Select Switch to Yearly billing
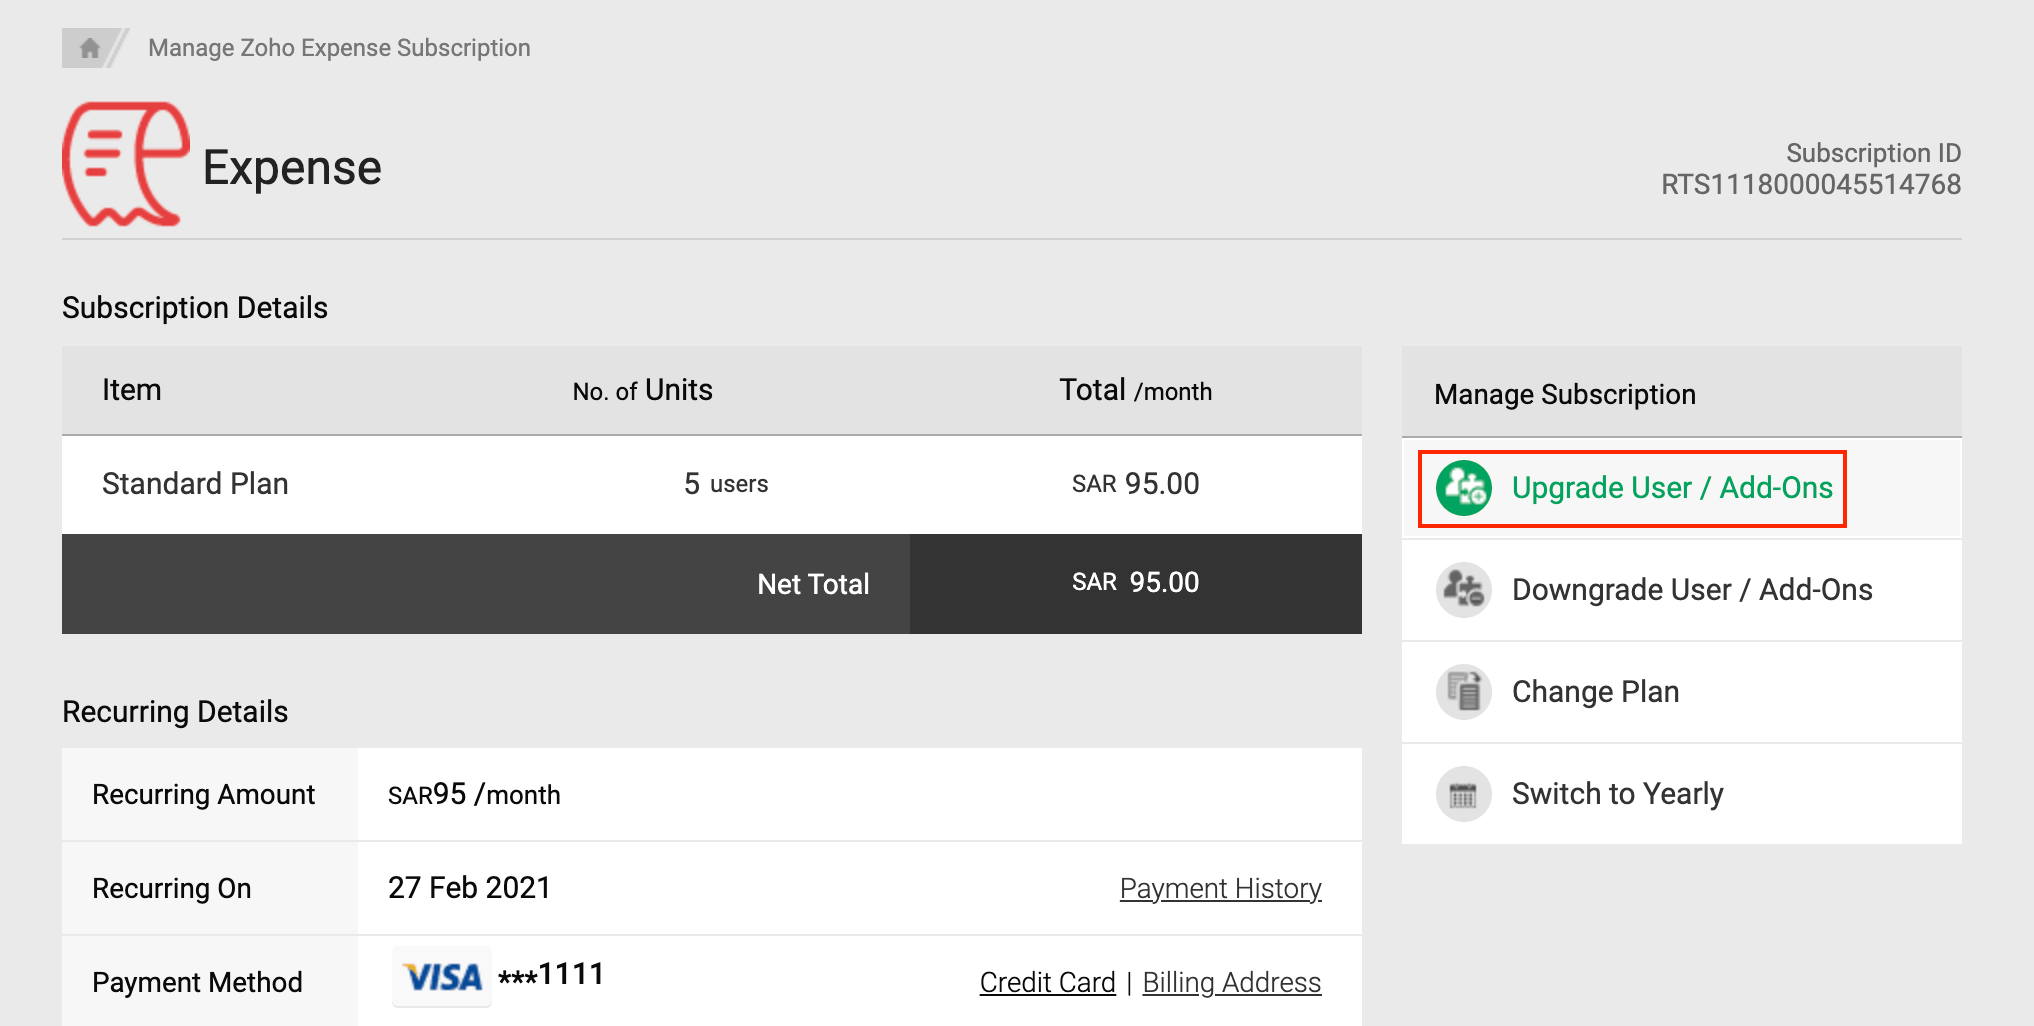Image resolution: width=2034 pixels, height=1026 pixels. [1617, 794]
